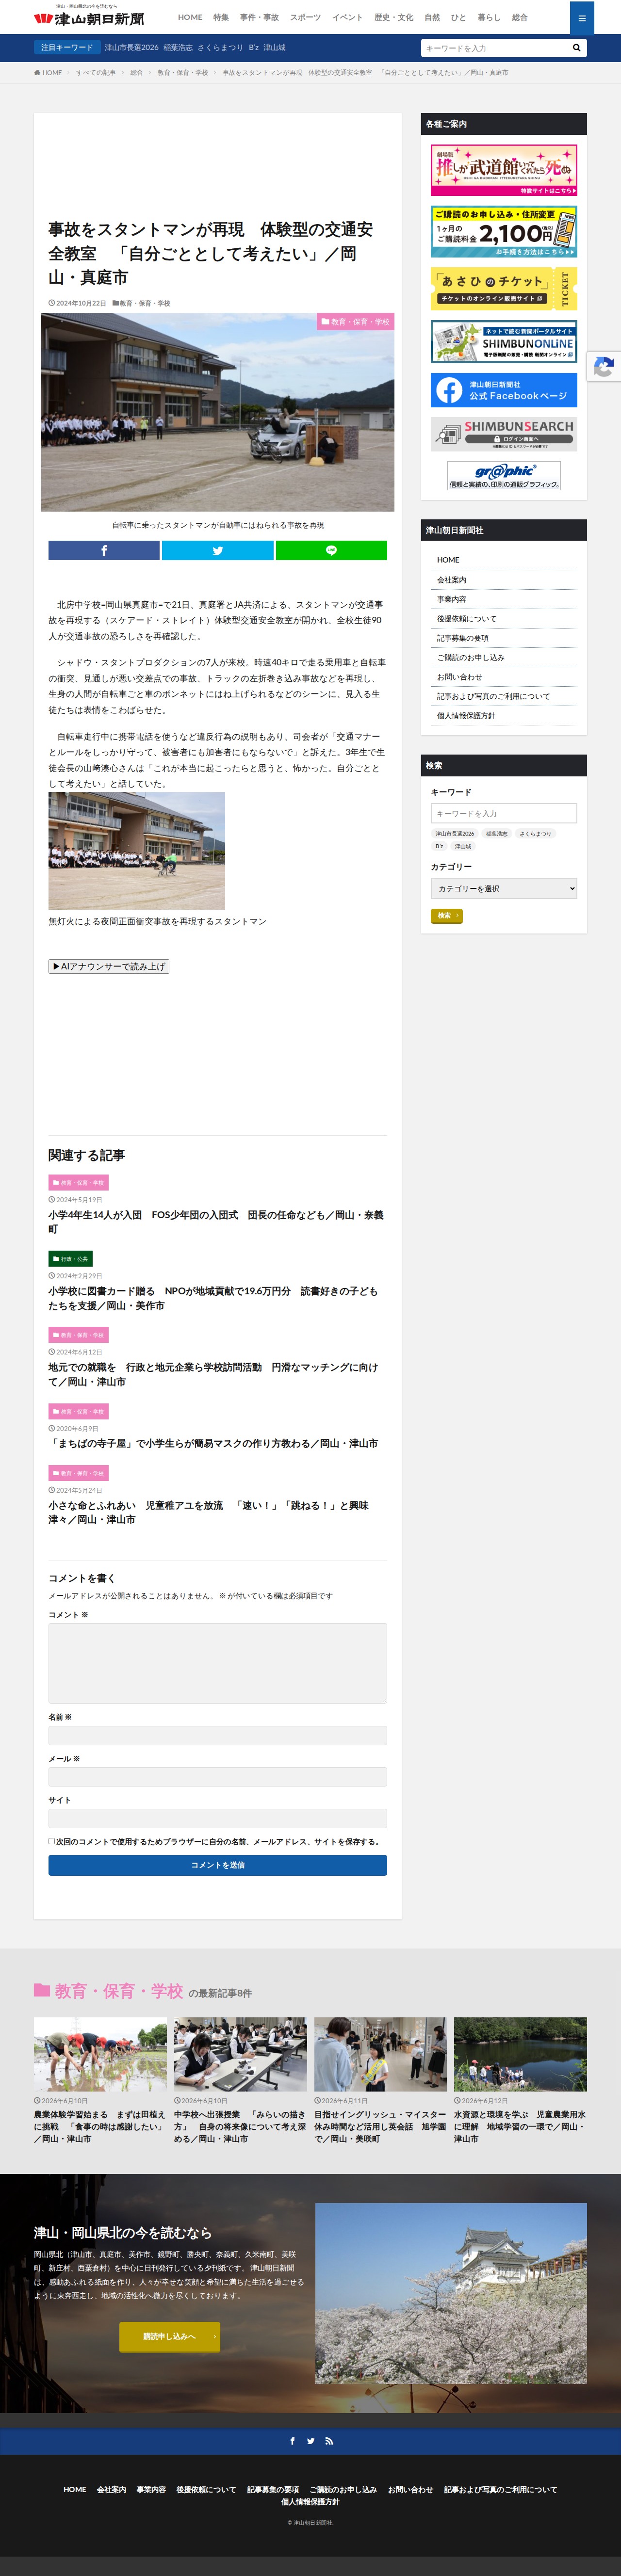Image resolution: width=621 pixels, height=2576 pixels.
Task: Tick the save name and email checkbox
Action: click(x=52, y=1841)
